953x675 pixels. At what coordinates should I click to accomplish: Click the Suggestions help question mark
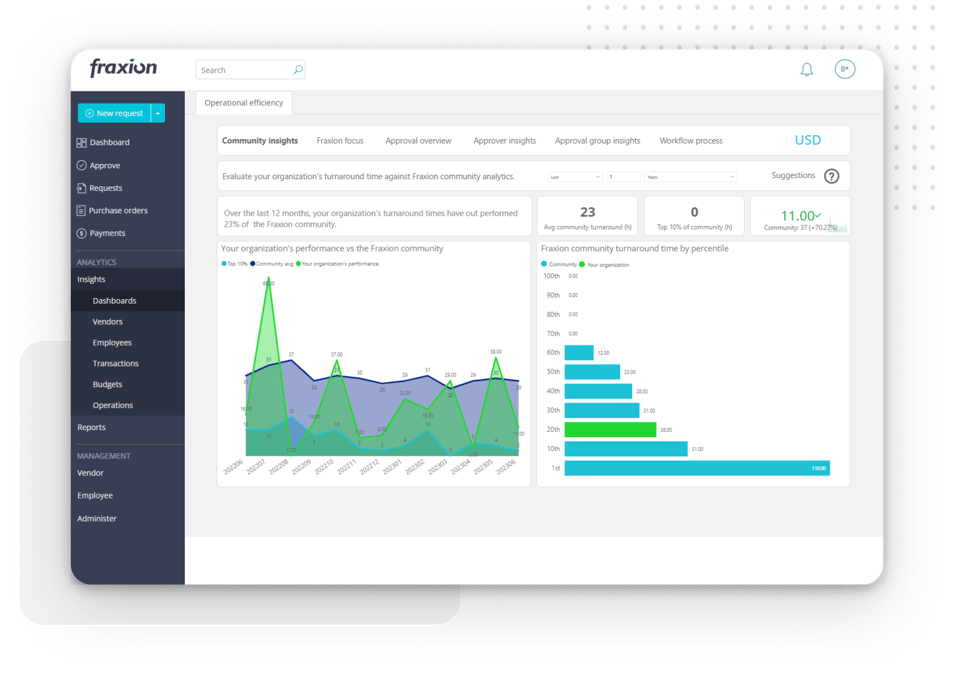[830, 175]
